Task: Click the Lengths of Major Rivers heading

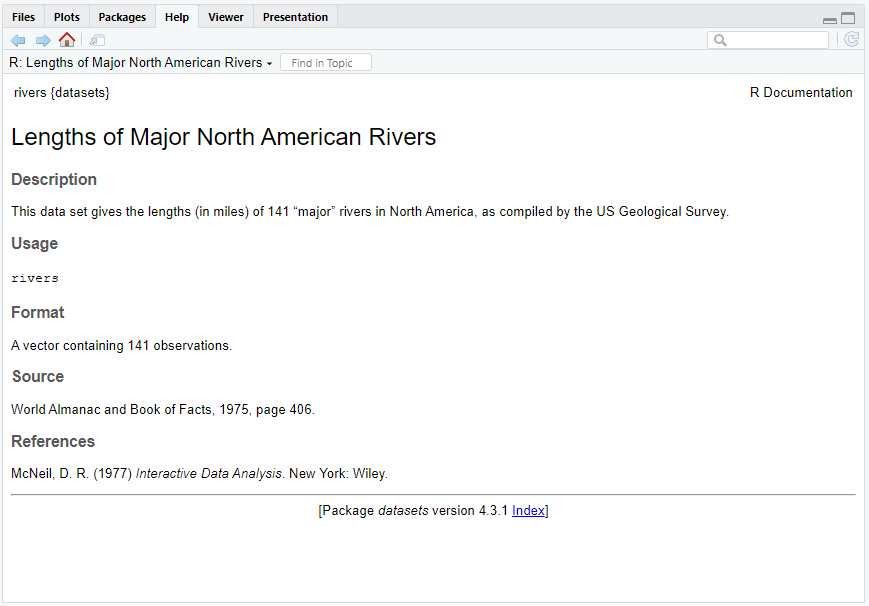Action: [224, 137]
